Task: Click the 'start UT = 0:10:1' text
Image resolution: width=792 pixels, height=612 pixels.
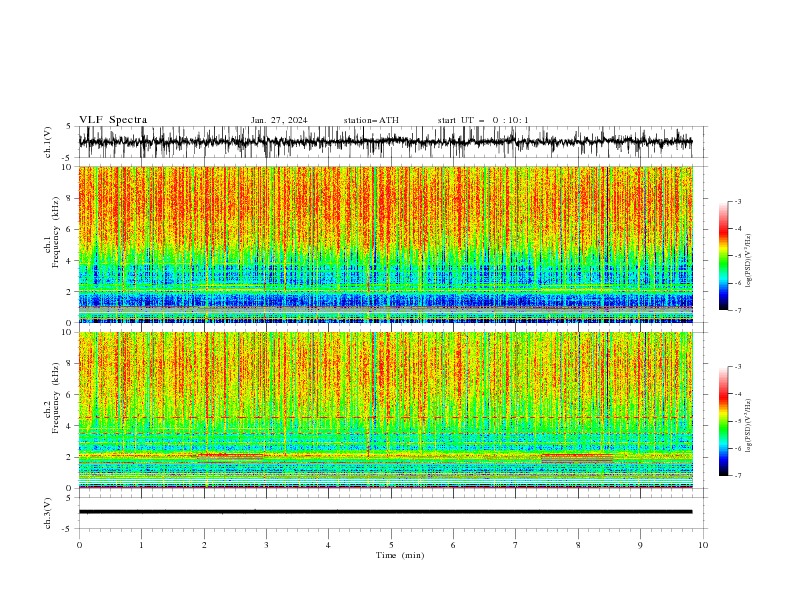Action: [483, 120]
